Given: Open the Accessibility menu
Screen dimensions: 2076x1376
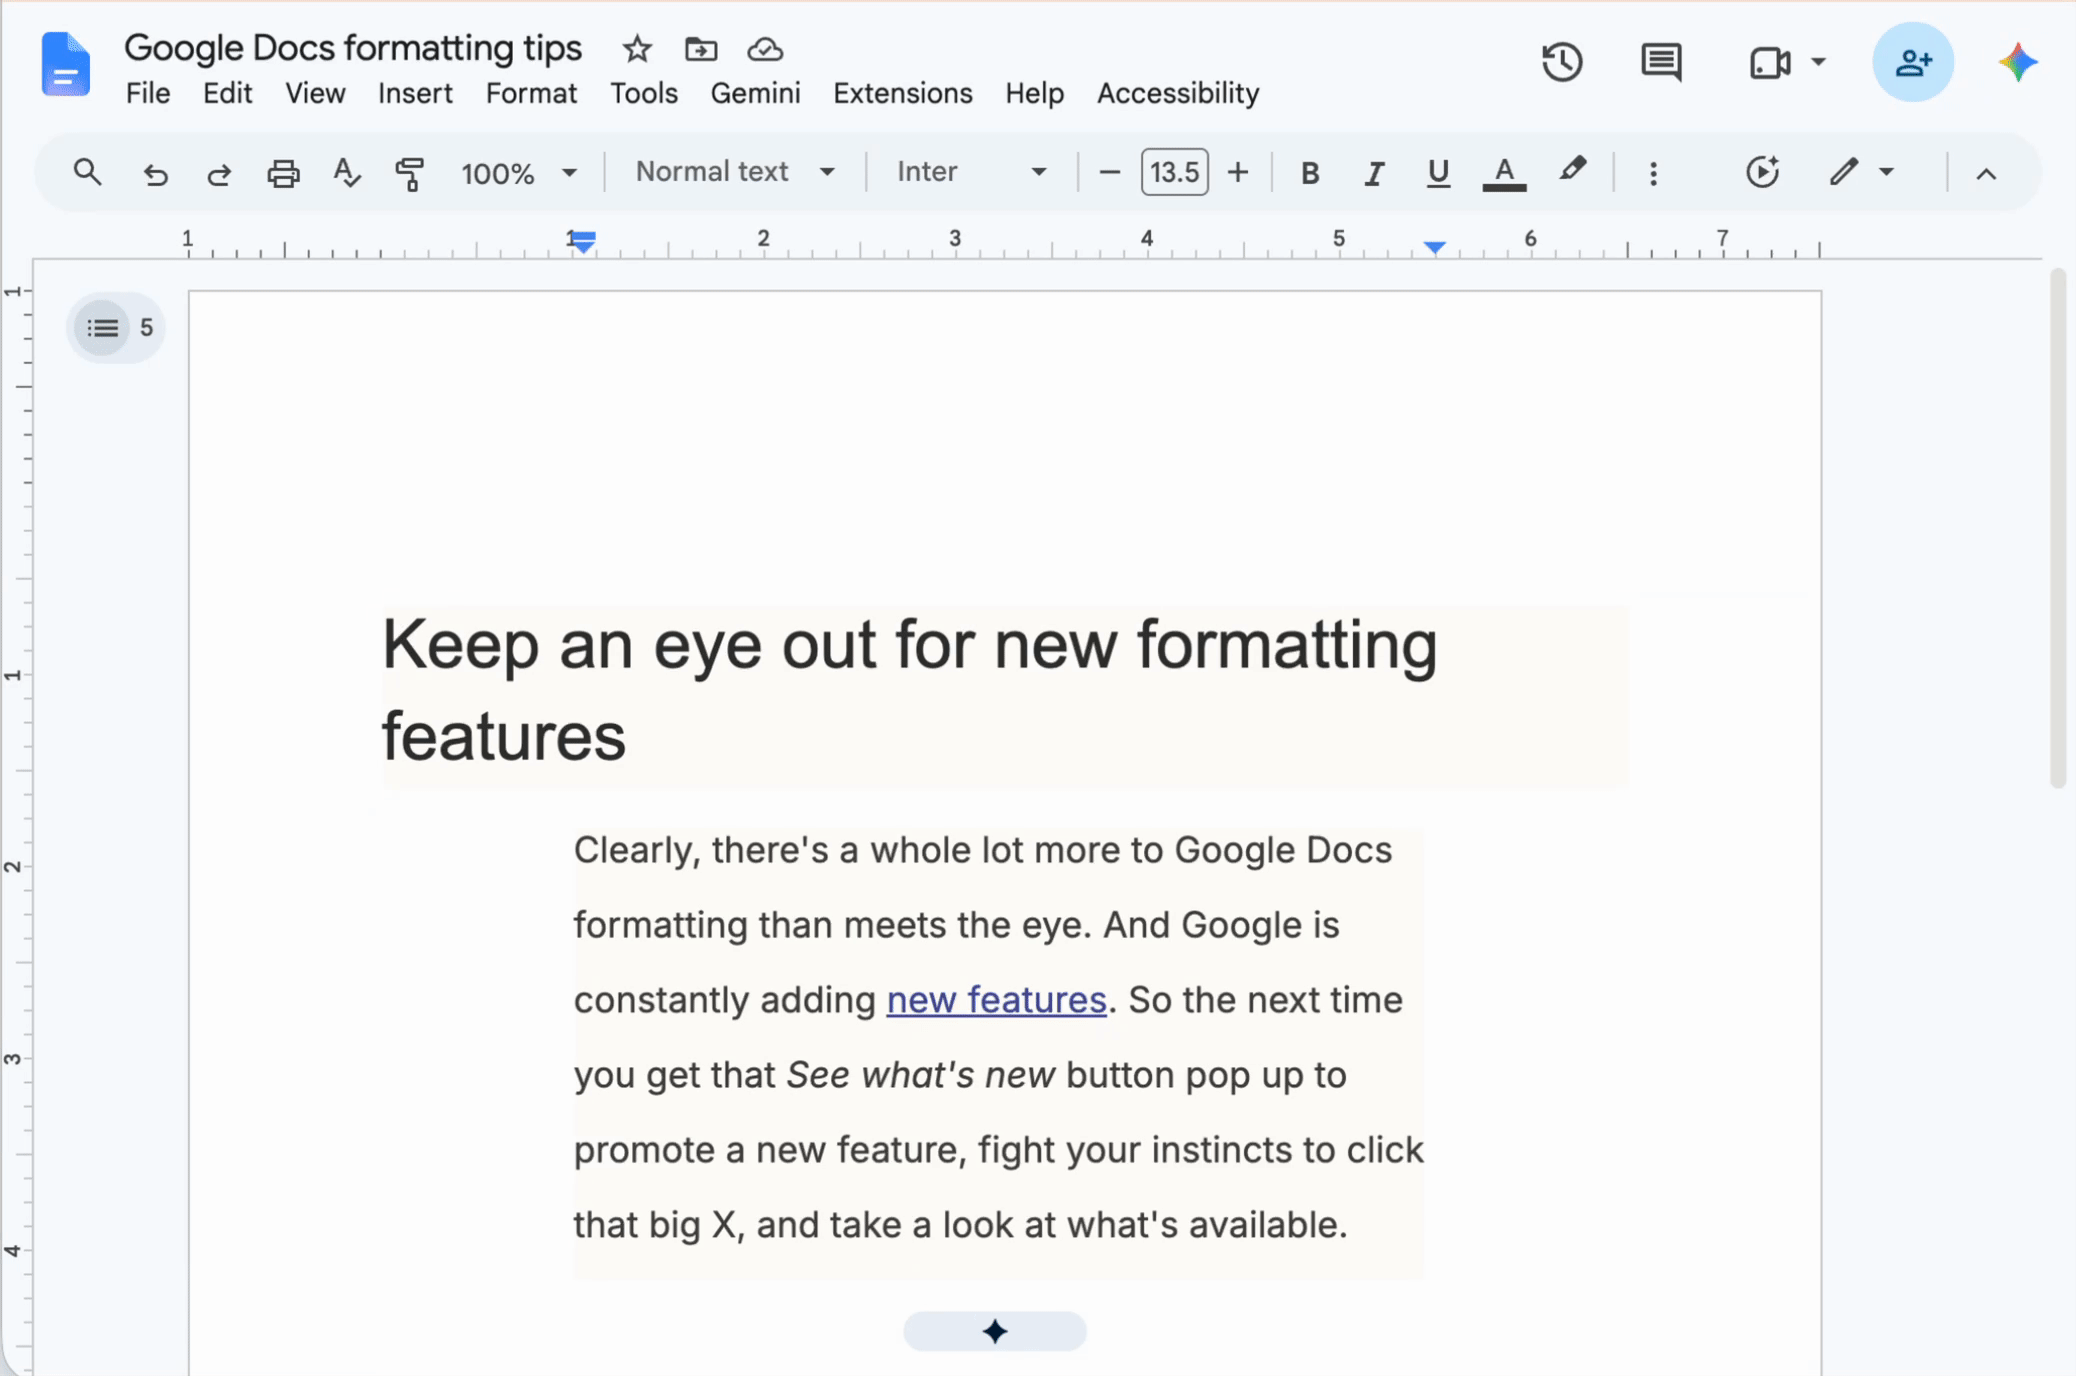Looking at the screenshot, I should [x=1177, y=93].
